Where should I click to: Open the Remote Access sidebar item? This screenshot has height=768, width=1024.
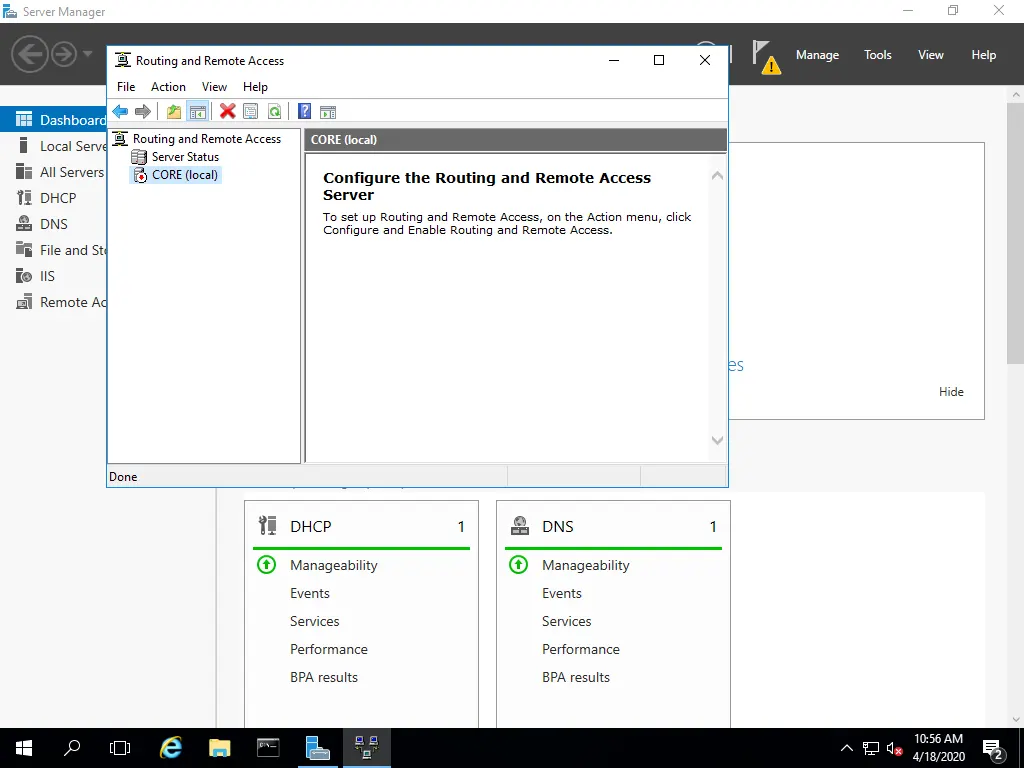tap(54, 302)
